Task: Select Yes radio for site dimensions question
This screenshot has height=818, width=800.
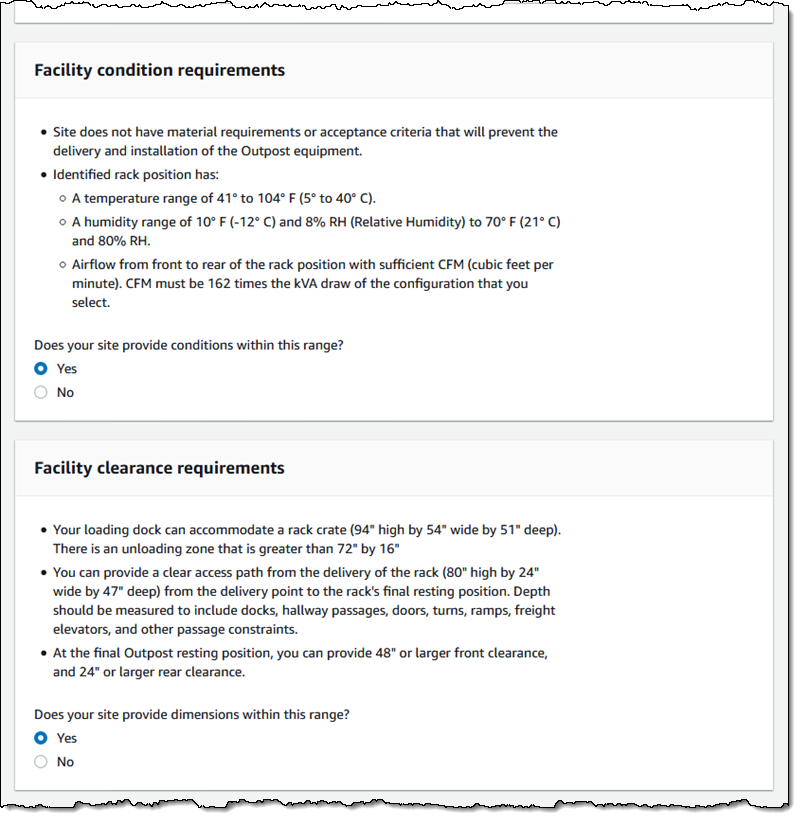Action: click(41, 739)
